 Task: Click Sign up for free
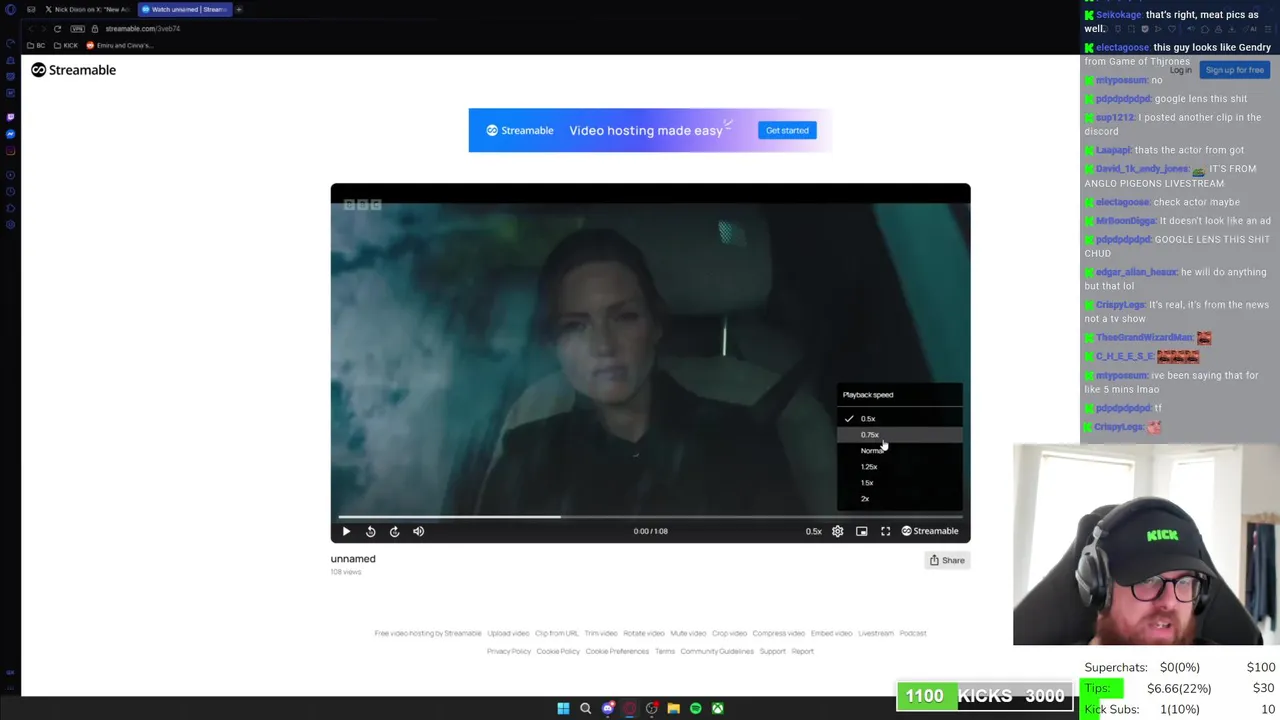[x=1234, y=70]
